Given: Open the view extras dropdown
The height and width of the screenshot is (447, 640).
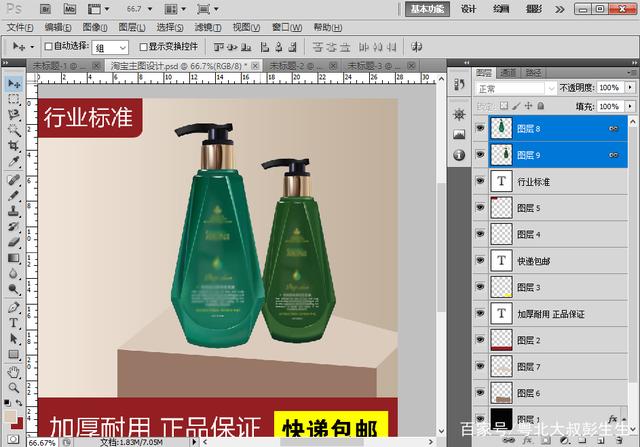Looking at the screenshot, I should tap(99, 9).
